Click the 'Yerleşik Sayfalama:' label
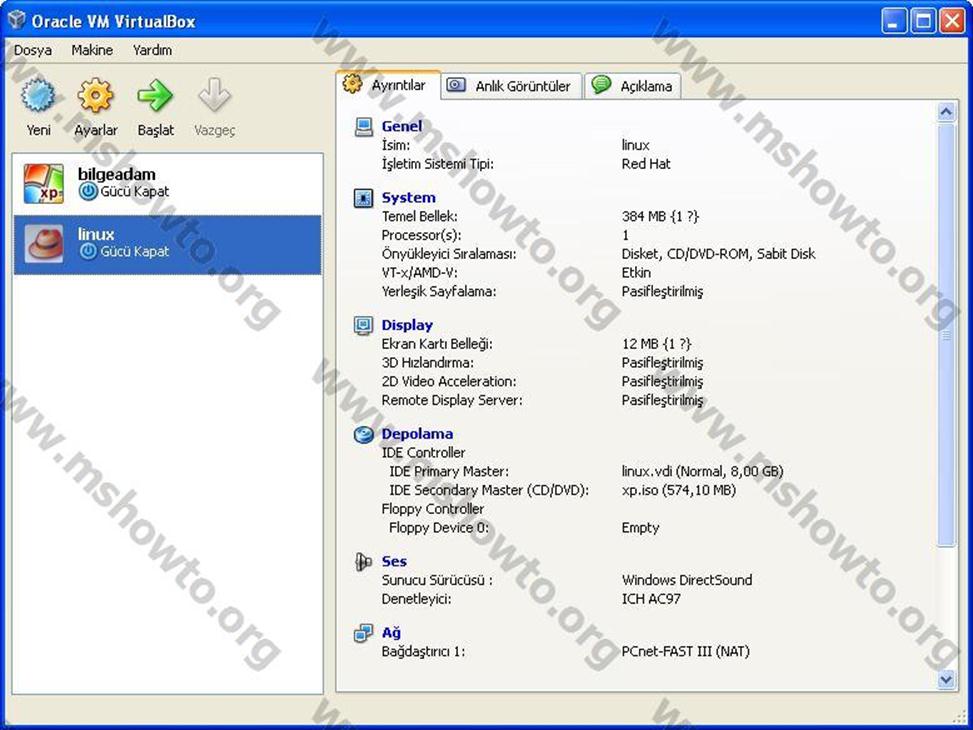This screenshot has width=973, height=730. [x=439, y=292]
